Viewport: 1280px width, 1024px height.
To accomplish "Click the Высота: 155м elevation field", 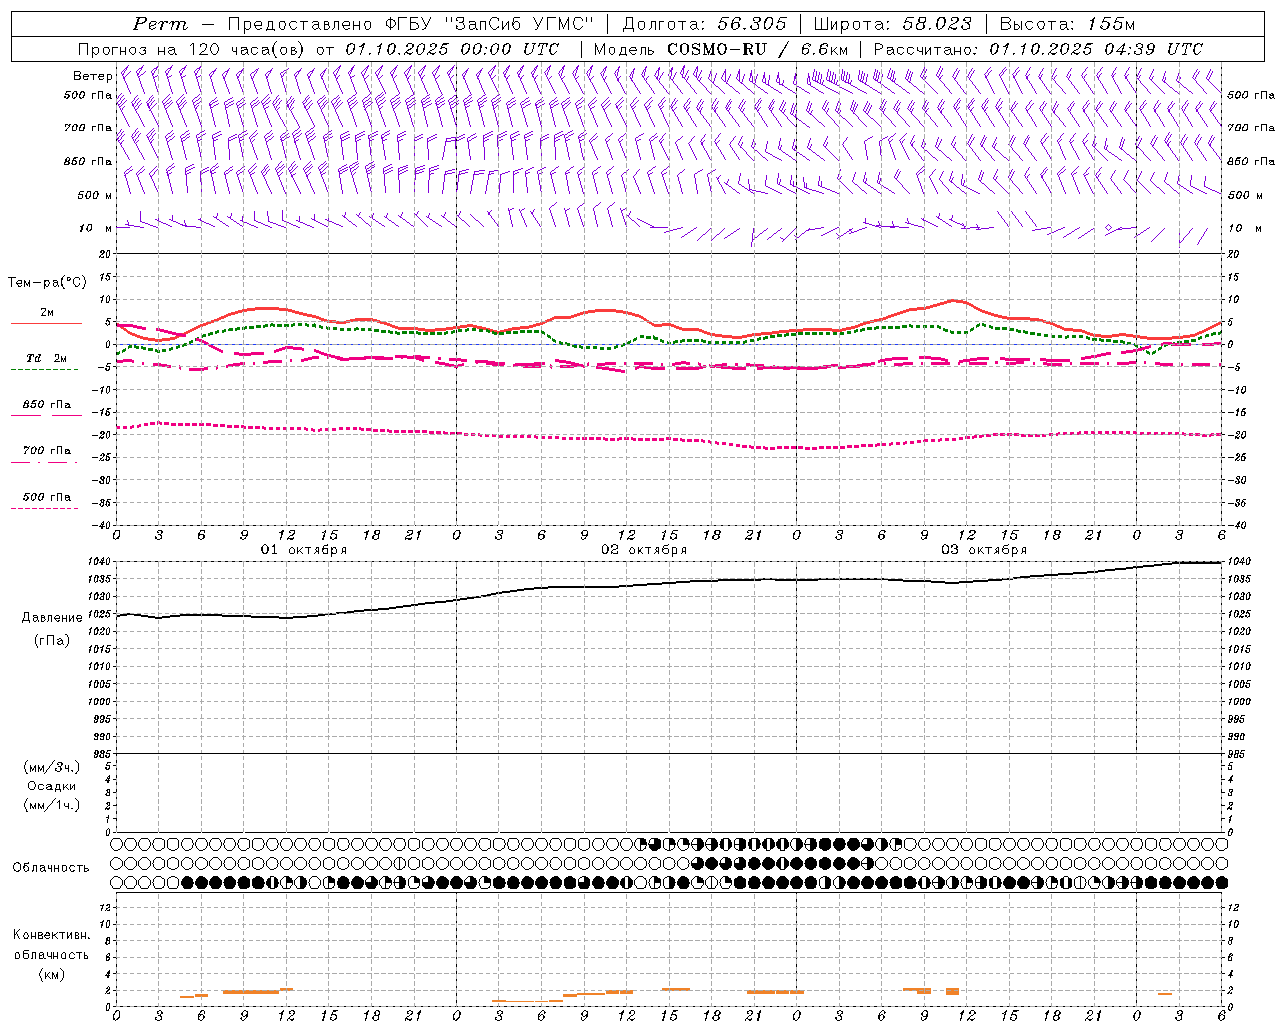I will pyautogui.click(x=1067, y=24).
